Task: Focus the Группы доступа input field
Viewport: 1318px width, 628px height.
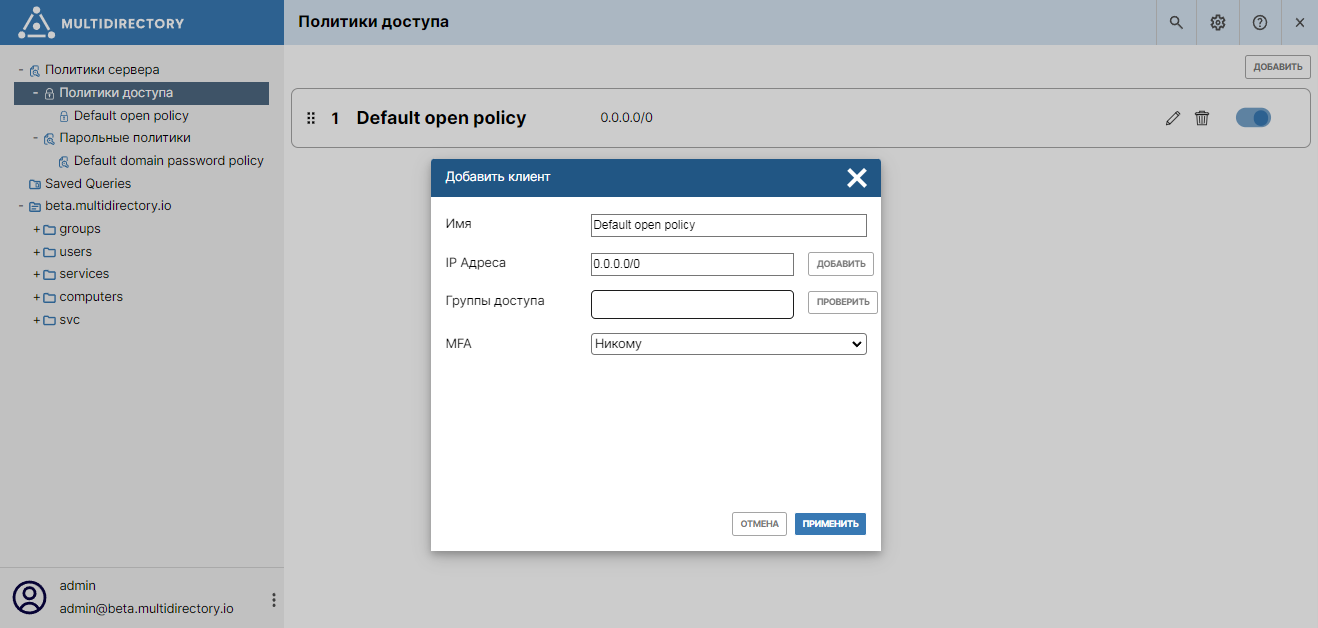Action: click(692, 304)
